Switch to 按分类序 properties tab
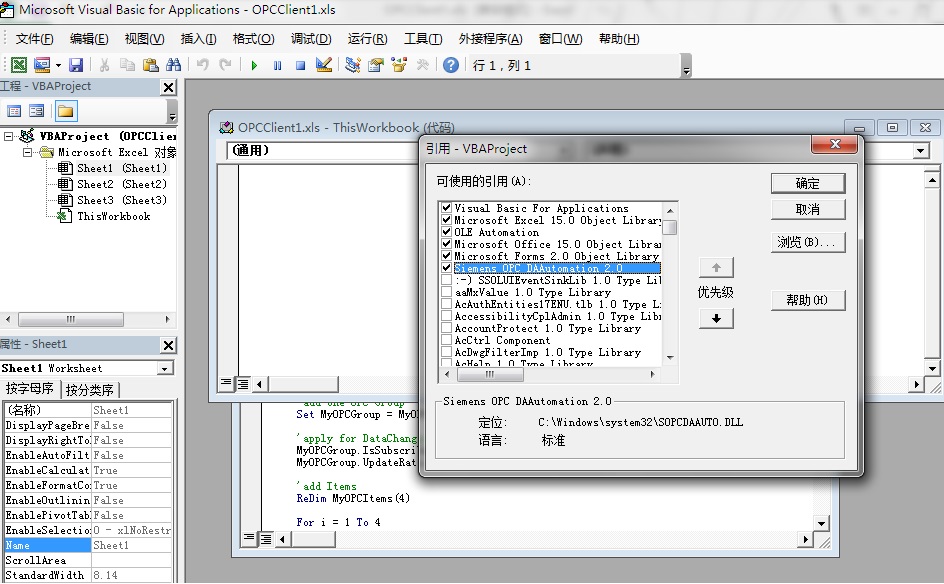Viewport: 944px width, 584px height. [x=90, y=390]
